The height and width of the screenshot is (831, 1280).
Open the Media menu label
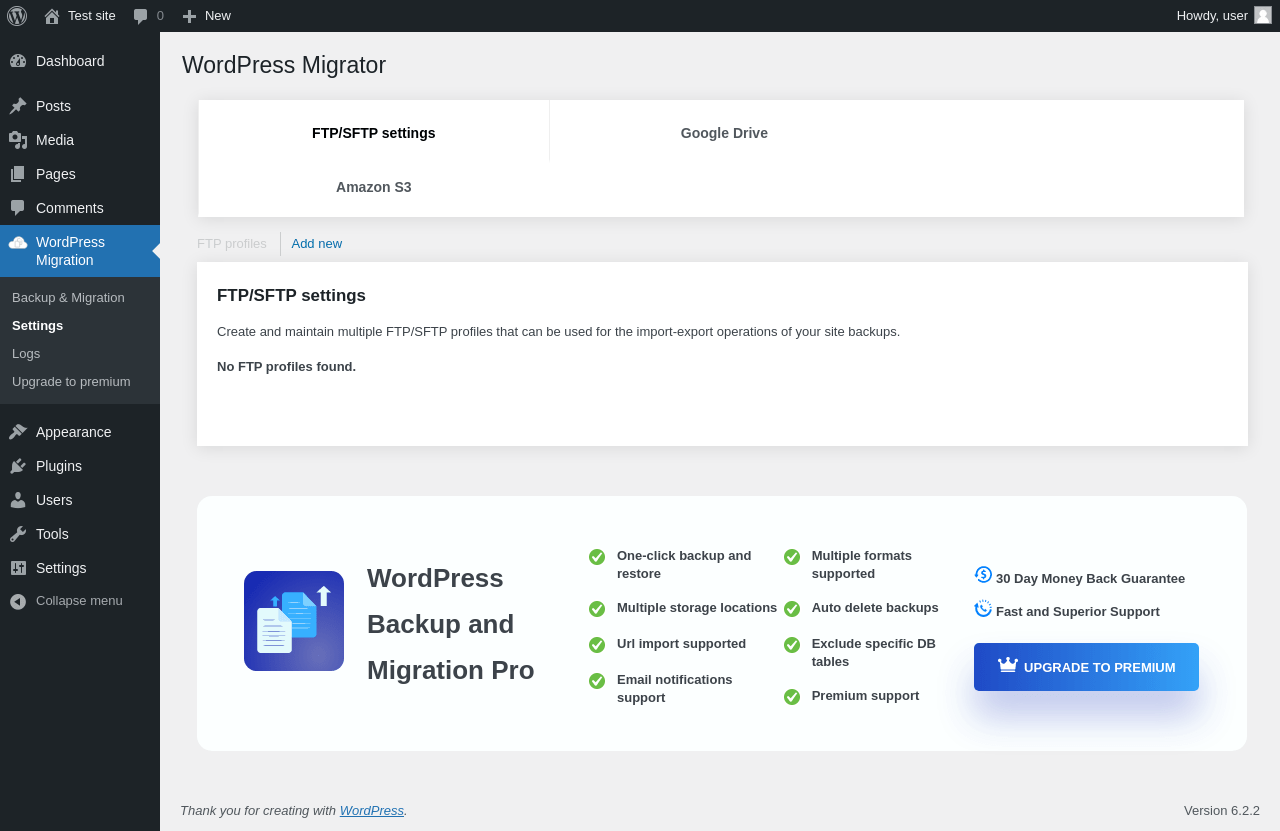pyautogui.click(x=55, y=140)
